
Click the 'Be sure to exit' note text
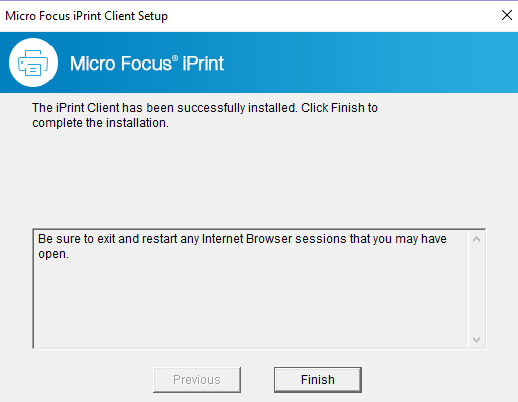(x=242, y=246)
